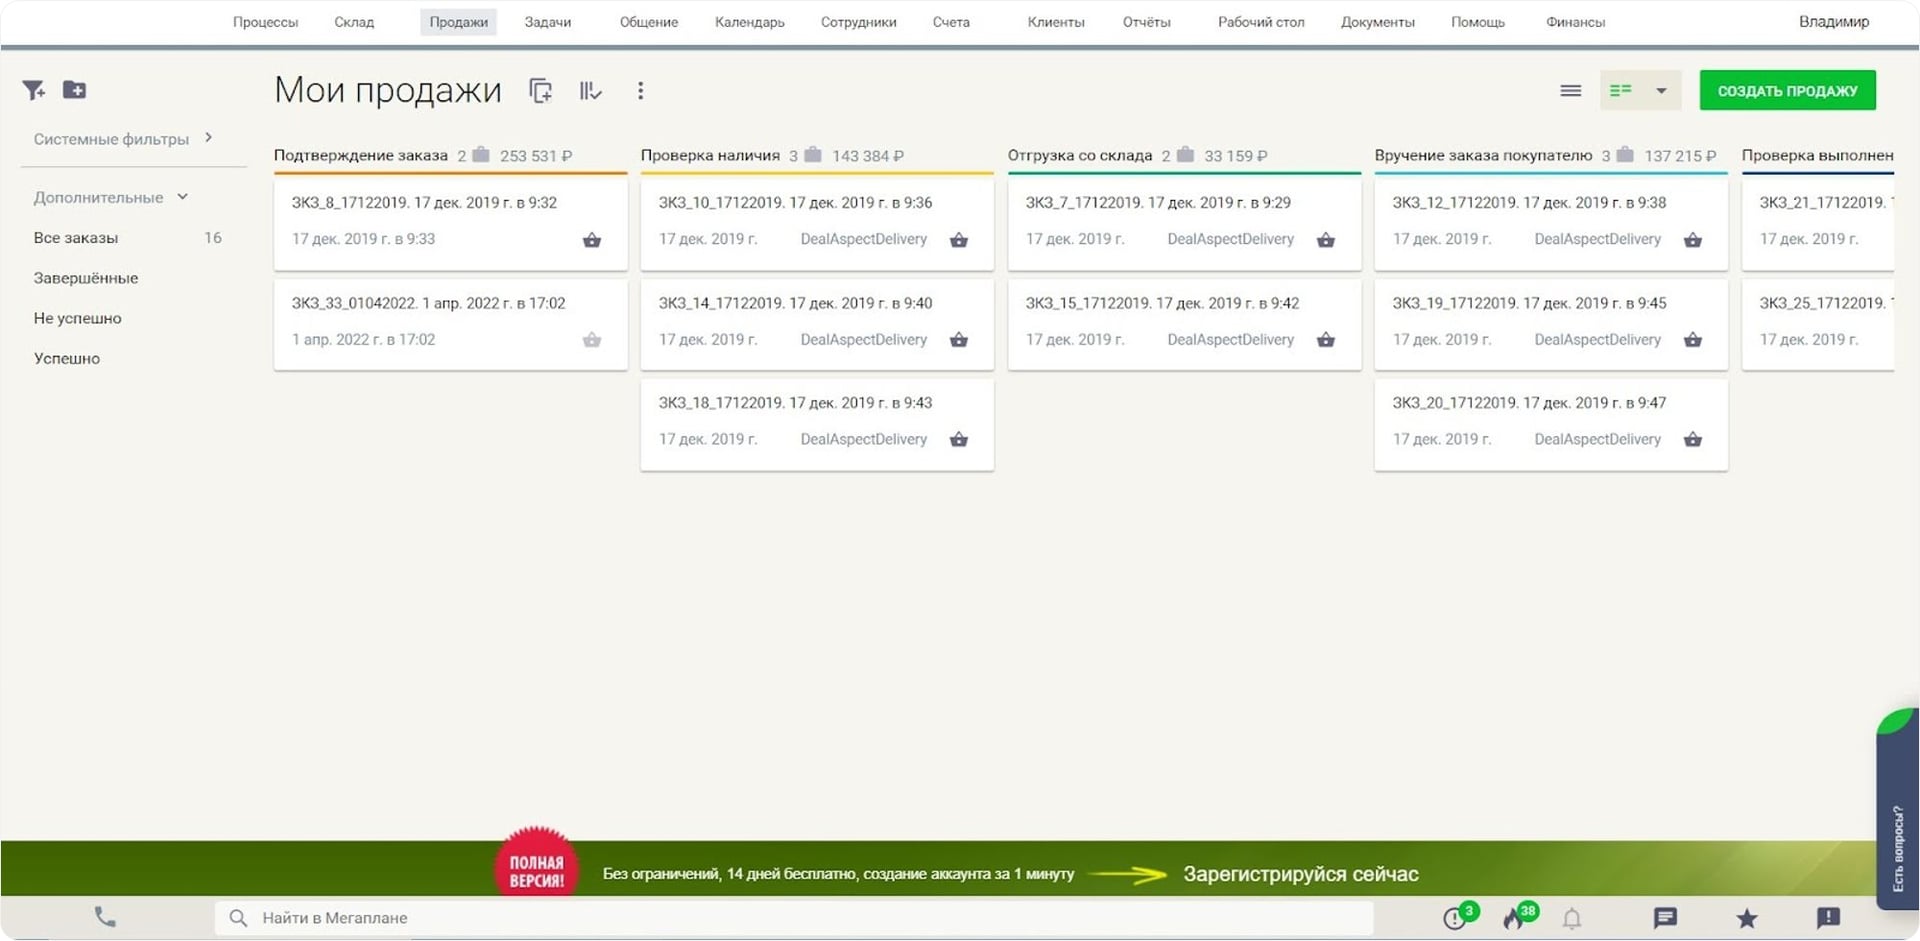Viewport: 1920px width, 941px height.
Task: Open the Отчёты menu item
Action: 1146,22
